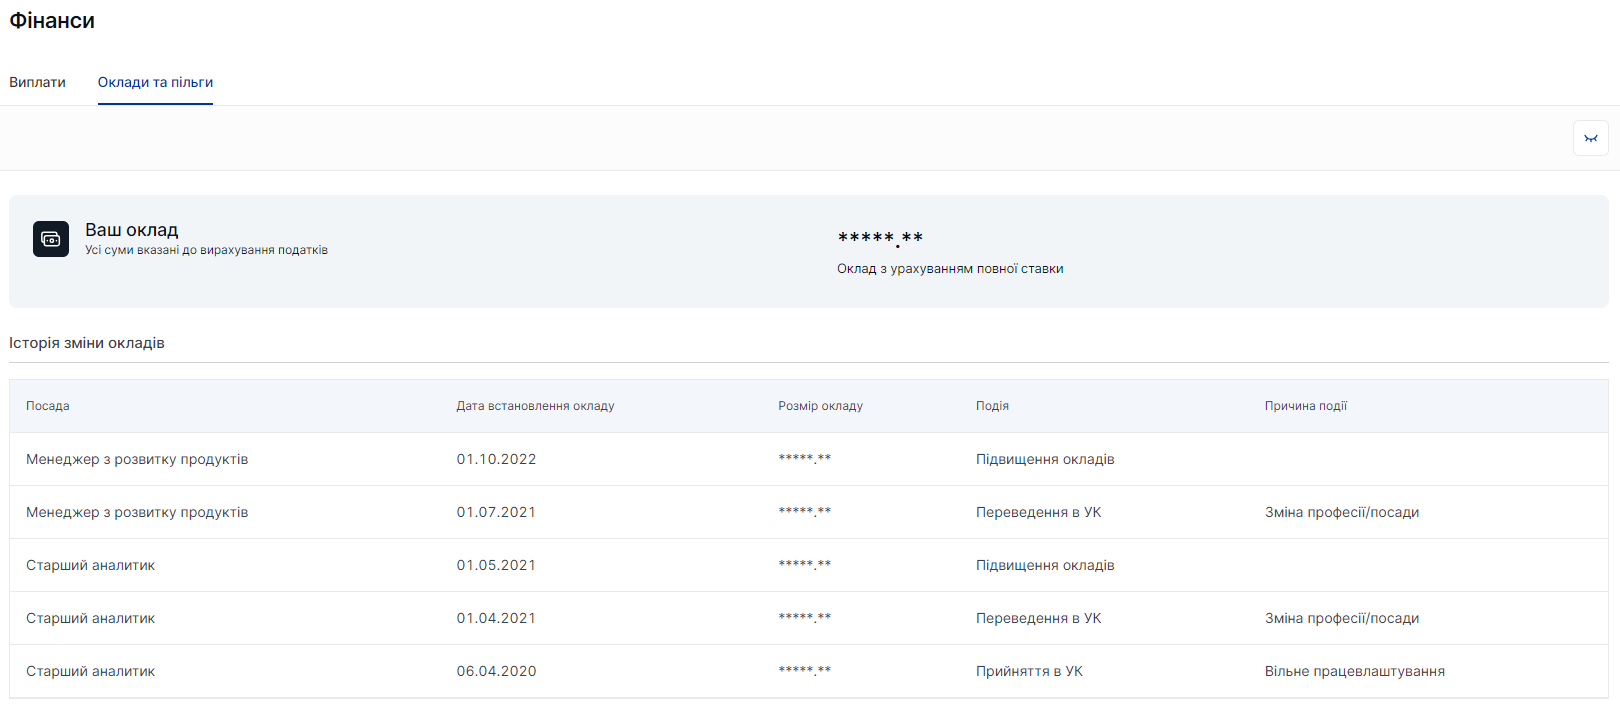
Task: Select the date 01.05.2021 cell
Action: point(496,565)
